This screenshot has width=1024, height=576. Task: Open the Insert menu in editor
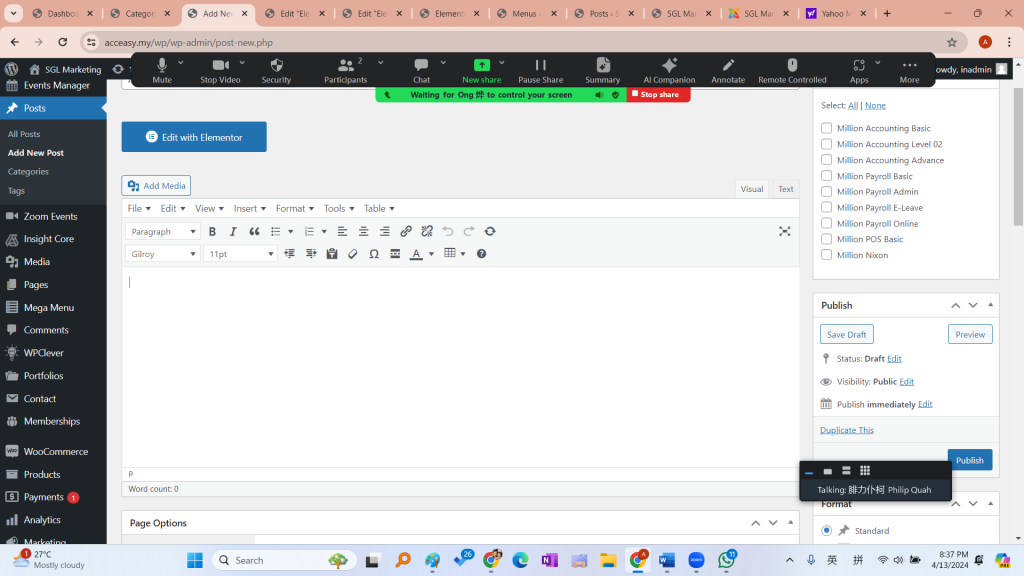pyautogui.click(x=250, y=208)
